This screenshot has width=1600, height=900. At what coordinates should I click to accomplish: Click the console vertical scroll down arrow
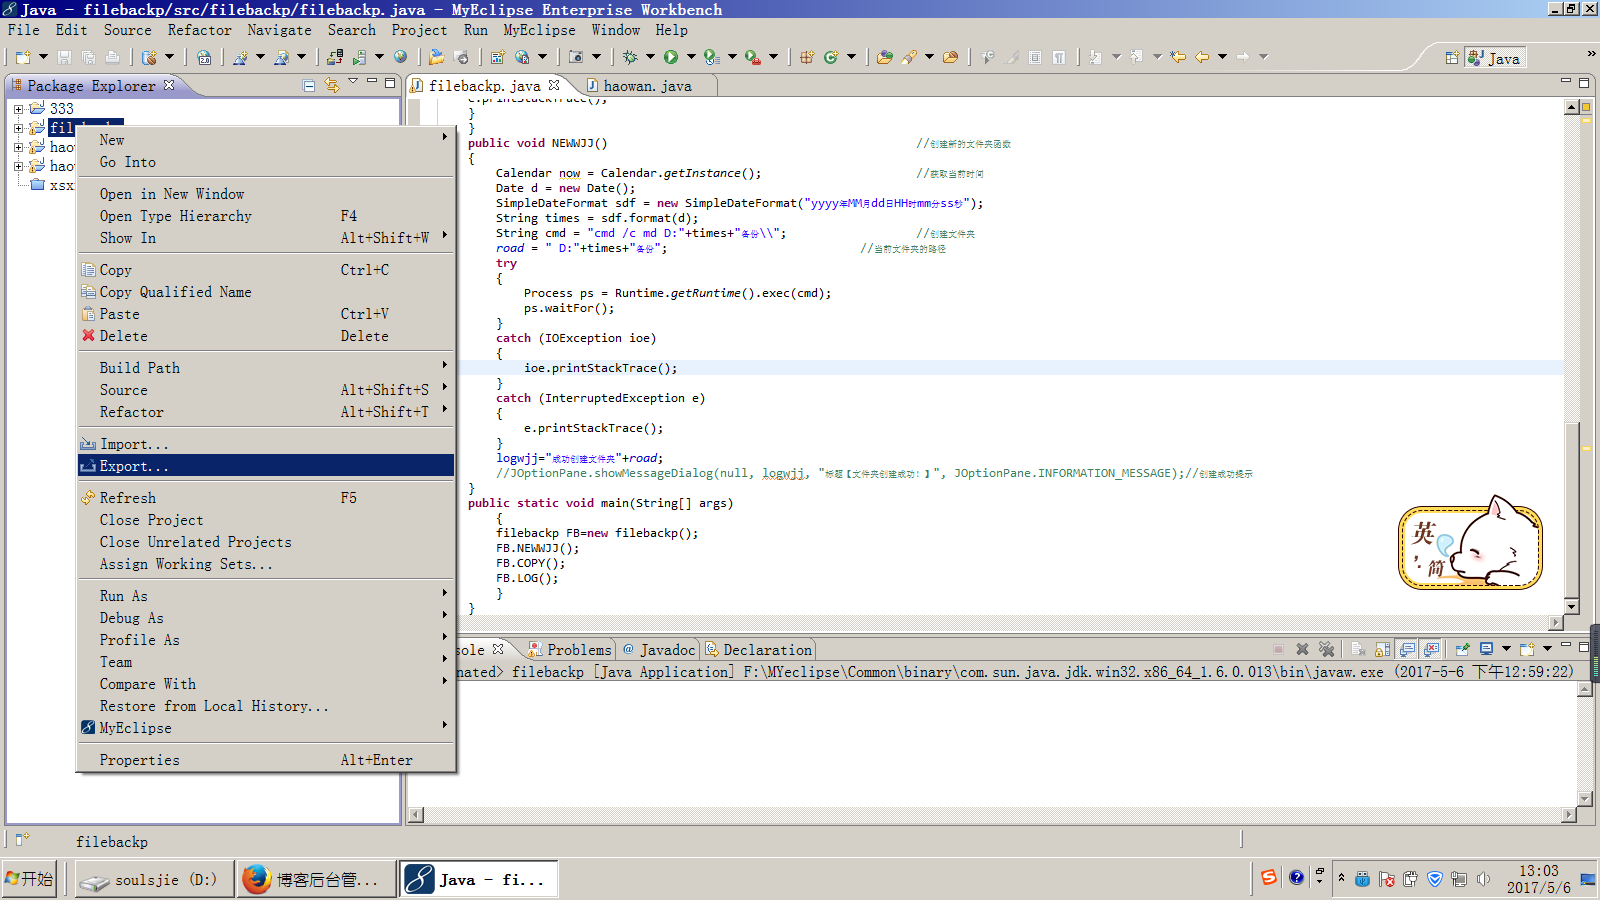pos(1584,798)
